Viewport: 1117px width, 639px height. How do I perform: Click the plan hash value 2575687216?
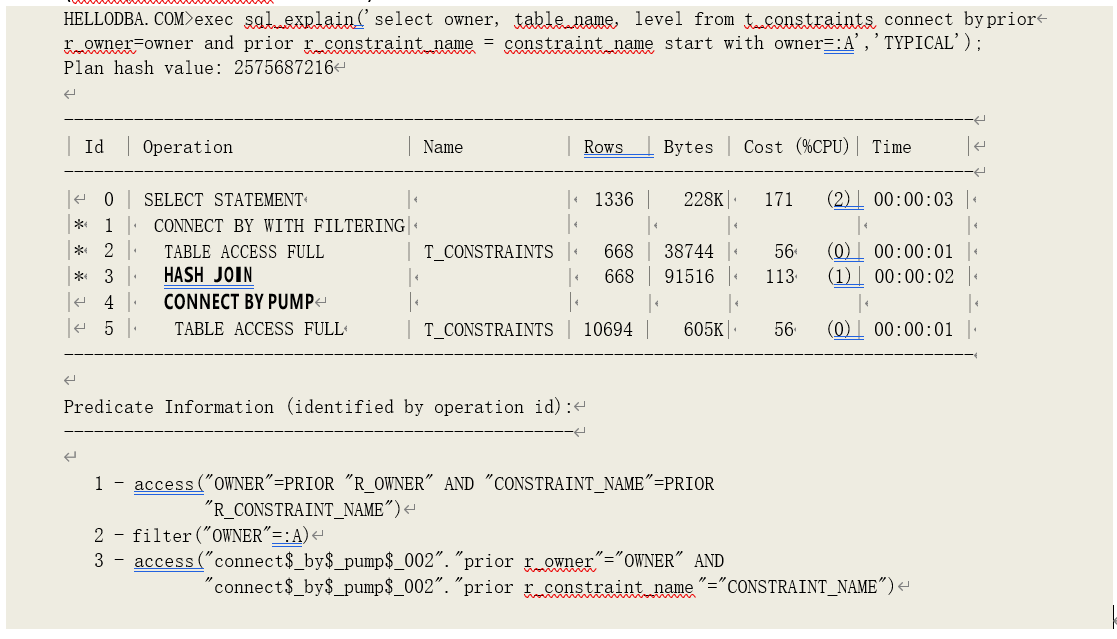click(283, 68)
